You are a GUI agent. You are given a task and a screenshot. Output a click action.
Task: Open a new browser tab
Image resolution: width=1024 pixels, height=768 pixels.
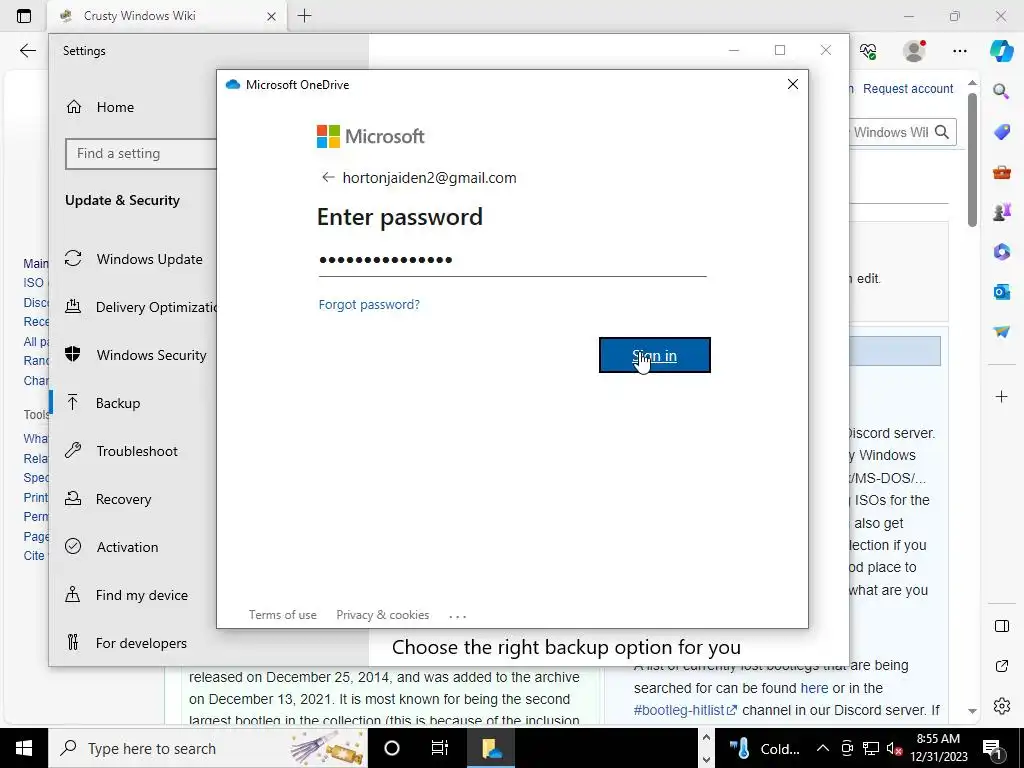[304, 16]
